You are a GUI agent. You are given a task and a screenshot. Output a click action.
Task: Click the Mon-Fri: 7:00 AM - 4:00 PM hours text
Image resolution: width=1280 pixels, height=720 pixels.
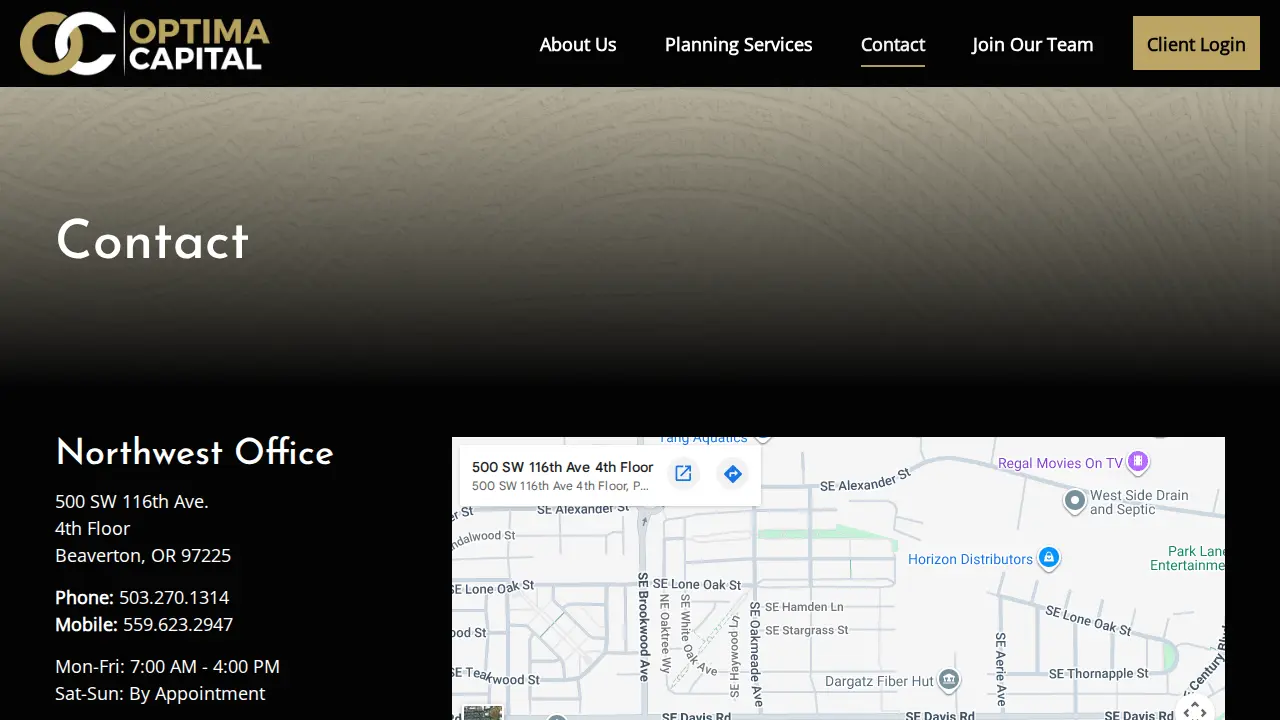pyautogui.click(x=167, y=666)
